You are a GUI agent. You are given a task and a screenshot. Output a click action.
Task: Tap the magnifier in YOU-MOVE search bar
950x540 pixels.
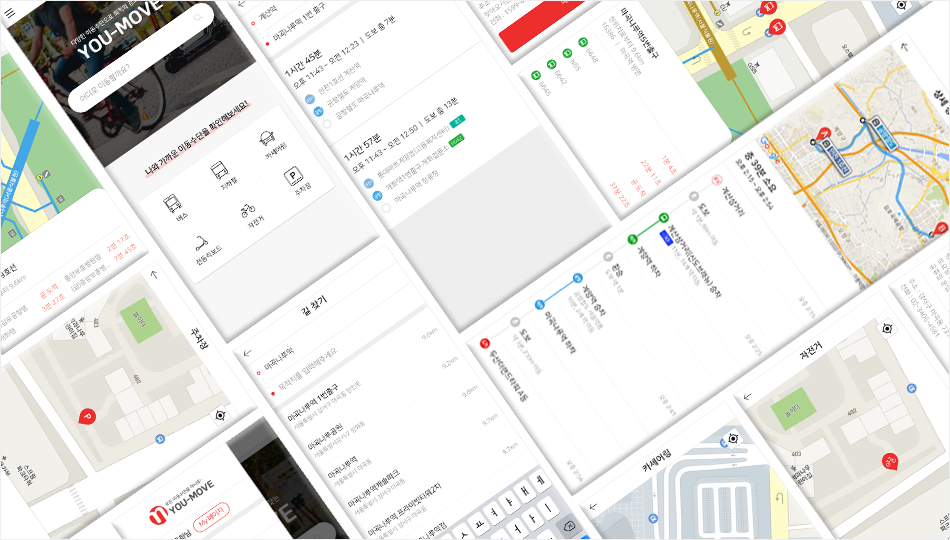[198, 18]
